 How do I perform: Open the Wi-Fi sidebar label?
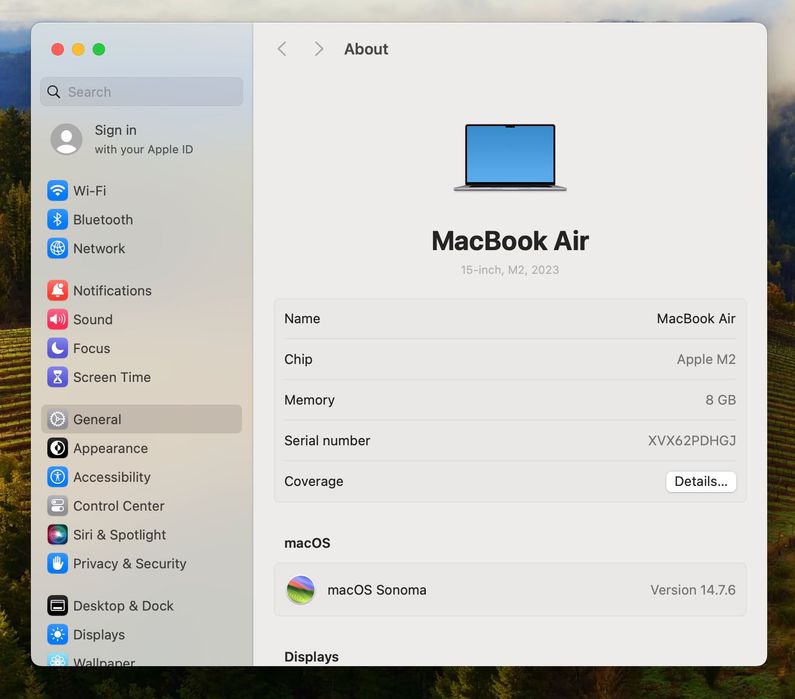(90, 191)
